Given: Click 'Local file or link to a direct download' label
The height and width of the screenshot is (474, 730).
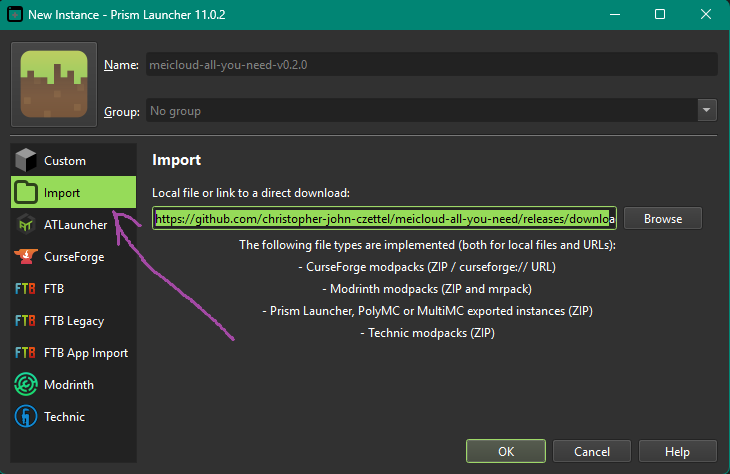Looking at the screenshot, I should coord(251,193).
